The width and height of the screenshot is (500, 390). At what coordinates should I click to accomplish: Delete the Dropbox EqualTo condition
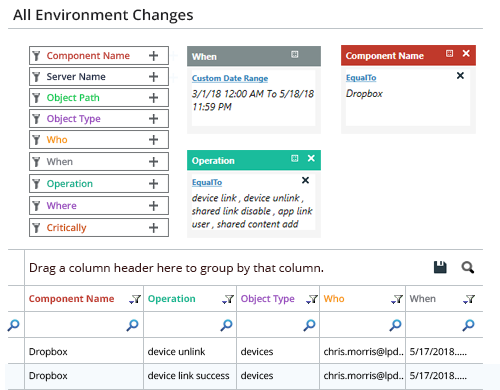(x=460, y=76)
